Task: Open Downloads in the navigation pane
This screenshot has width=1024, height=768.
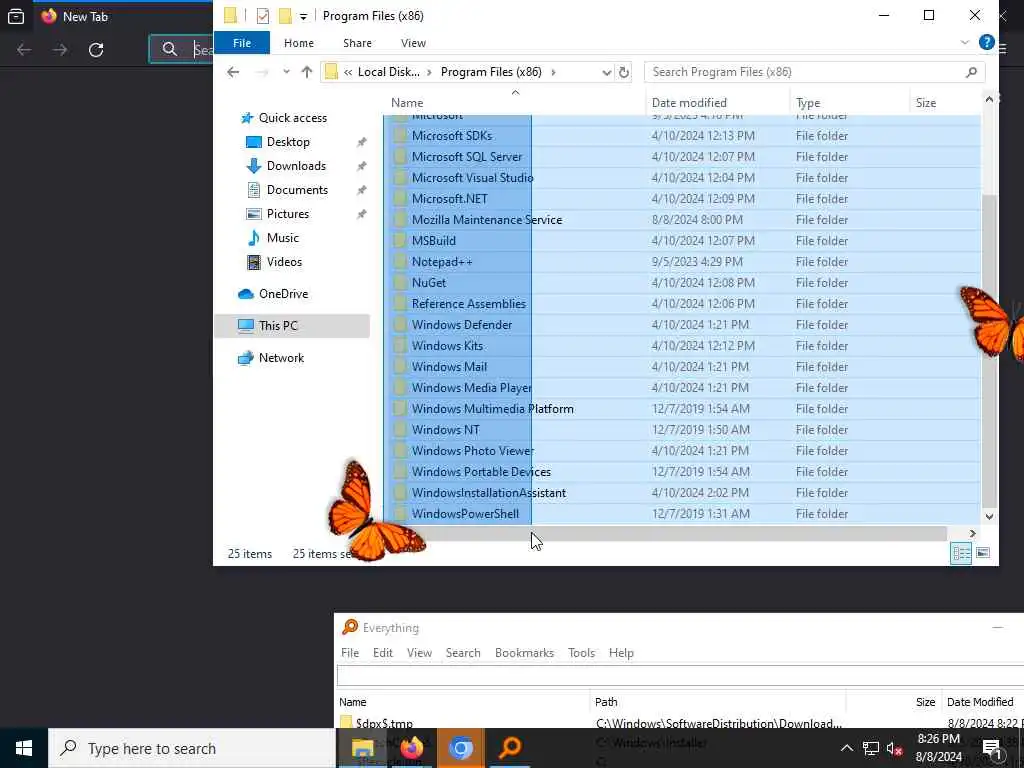Action: pyautogui.click(x=296, y=166)
